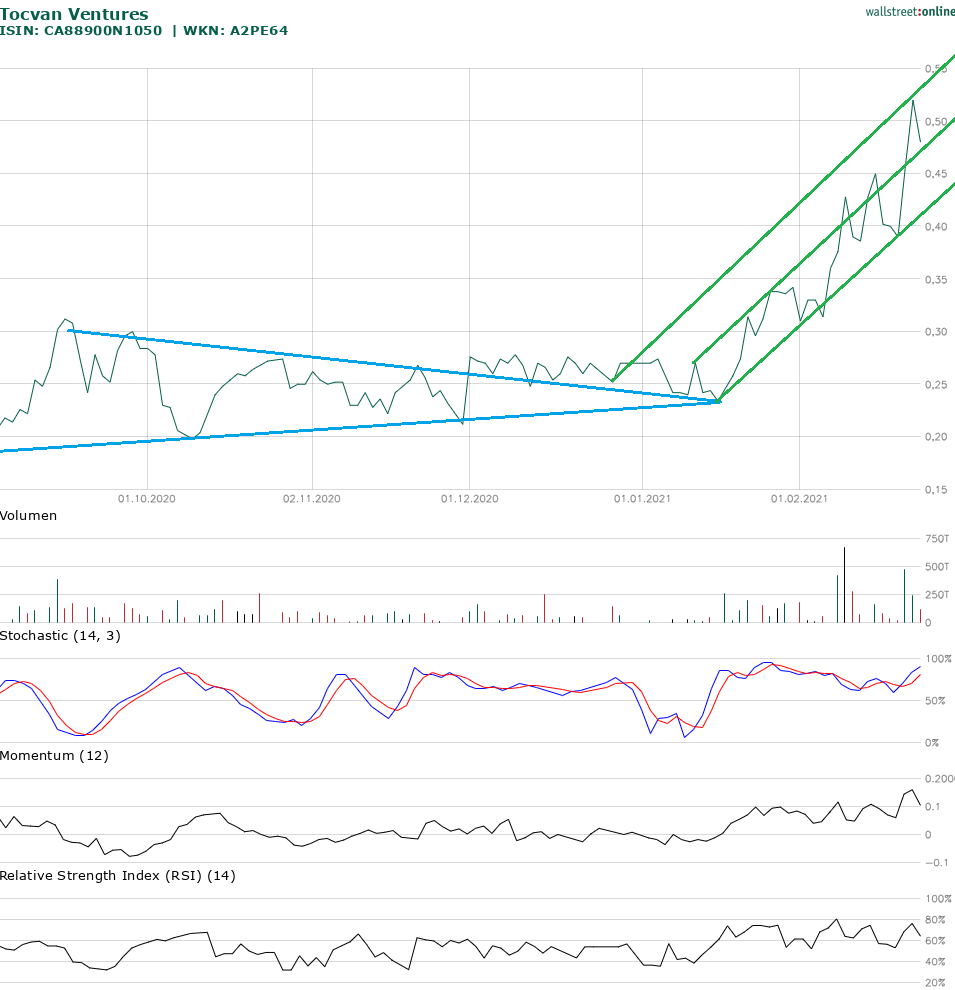
Task: Select the ISIN: CA88900N1050 text
Action: pos(81,30)
